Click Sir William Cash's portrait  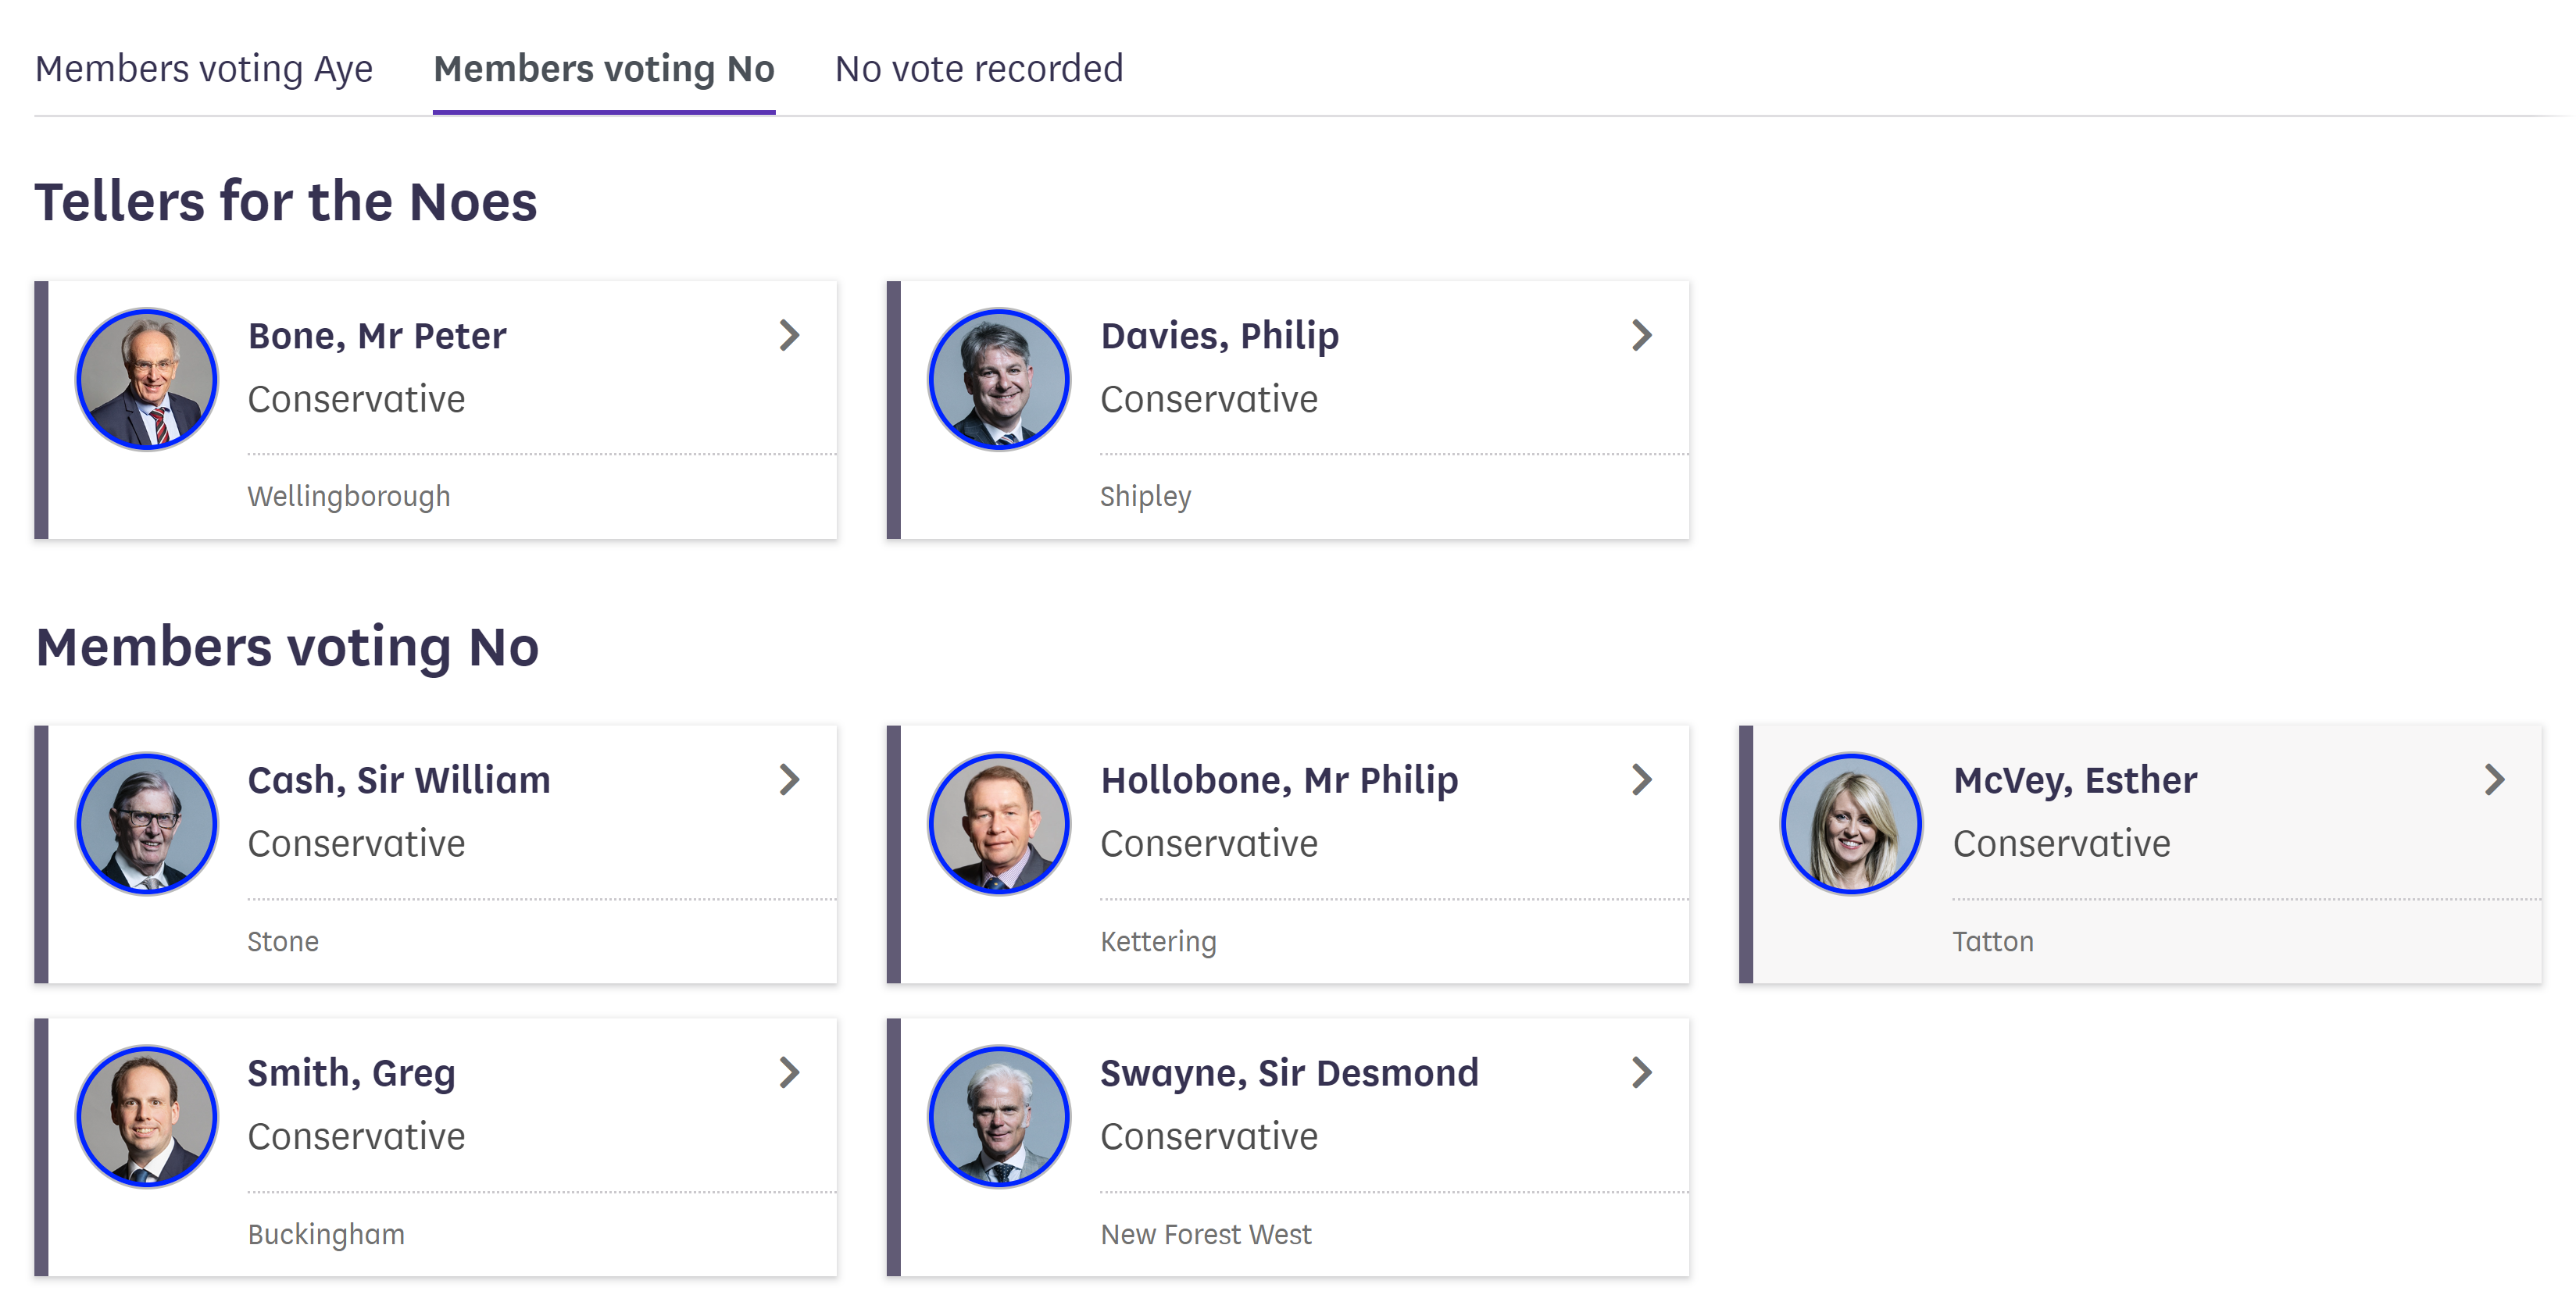[x=147, y=823]
